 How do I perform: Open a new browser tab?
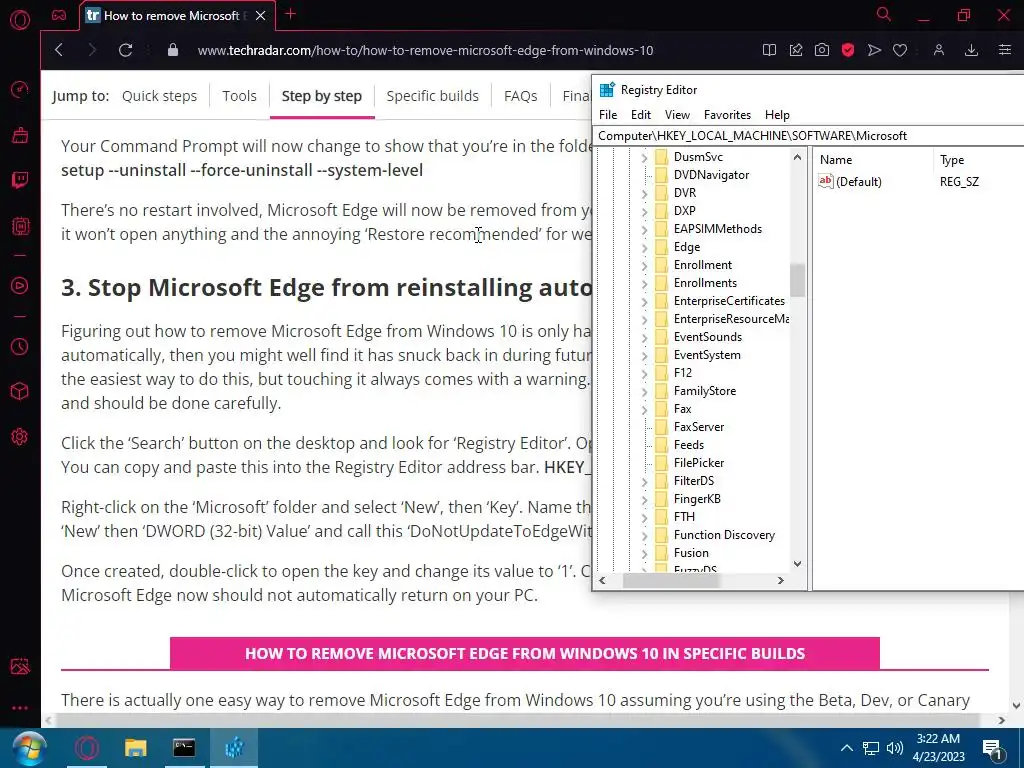(291, 14)
